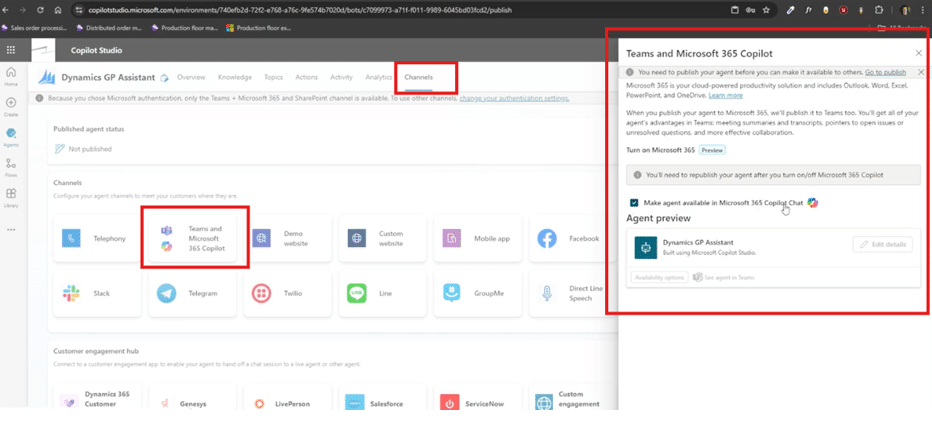
Task: Open the LivePerson engagement hub card
Action: click(x=288, y=397)
